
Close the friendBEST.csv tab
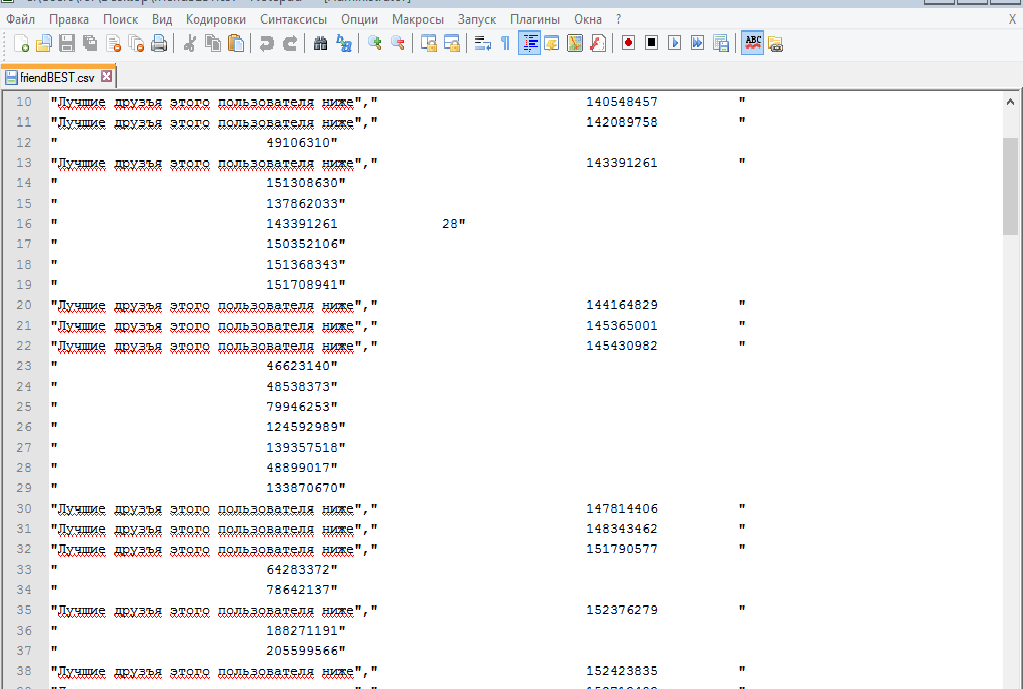[106, 77]
